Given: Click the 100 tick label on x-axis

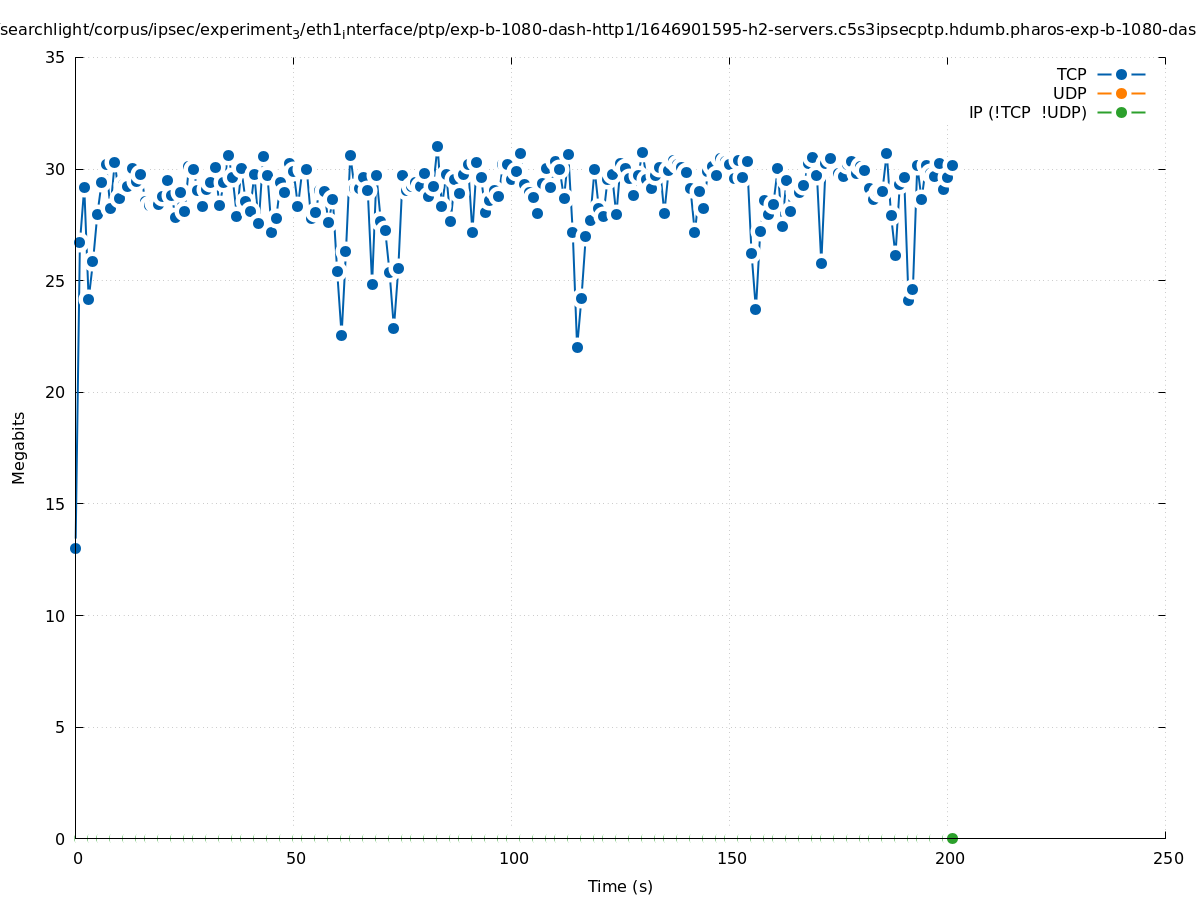Looking at the screenshot, I should pos(513,858).
